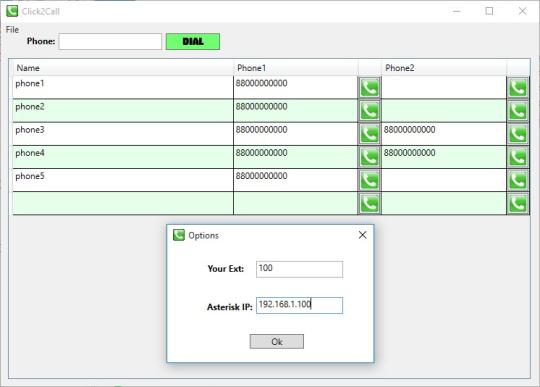540x387 pixels.
Task: Call Phone1 number for phone5 row
Action: 370,180
